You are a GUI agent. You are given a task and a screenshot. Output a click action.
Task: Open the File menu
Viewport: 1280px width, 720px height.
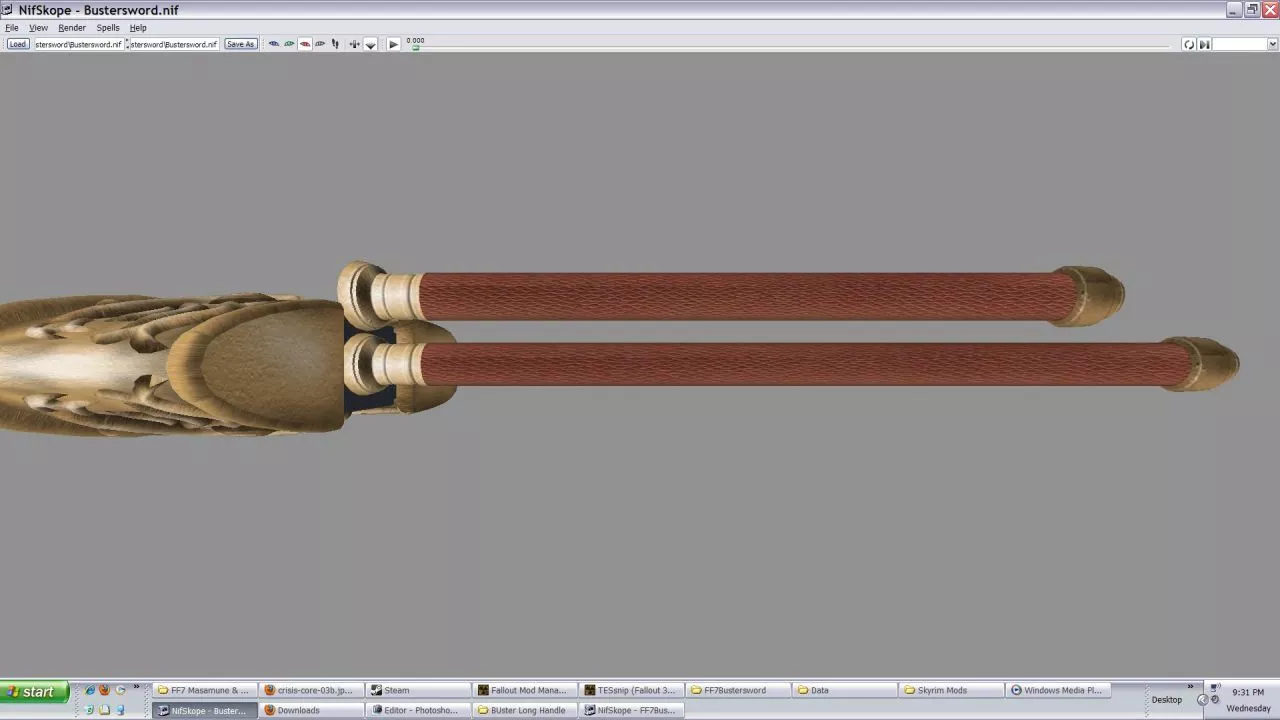click(12, 28)
